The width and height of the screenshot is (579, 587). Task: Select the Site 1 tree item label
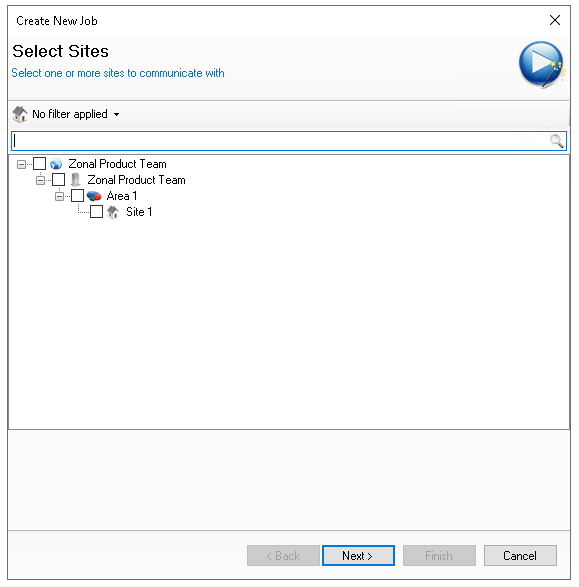pyautogui.click(x=139, y=212)
